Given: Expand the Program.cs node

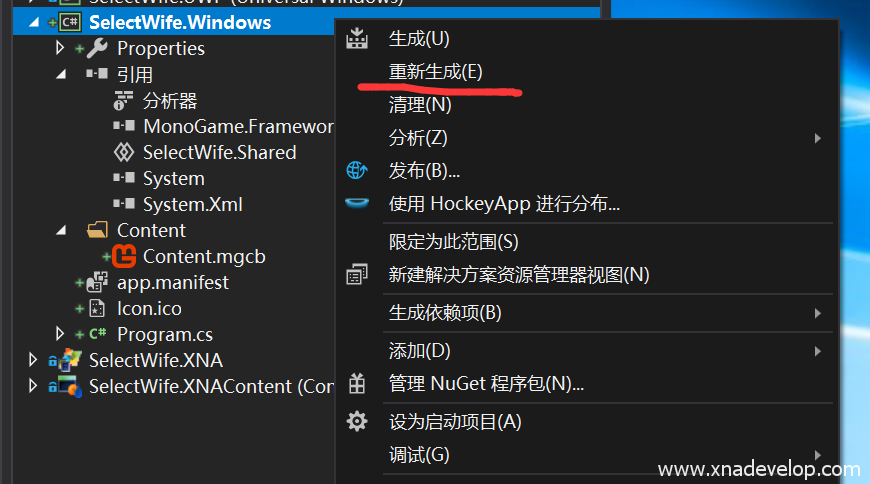Looking at the screenshot, I should (x=60, y=334).
